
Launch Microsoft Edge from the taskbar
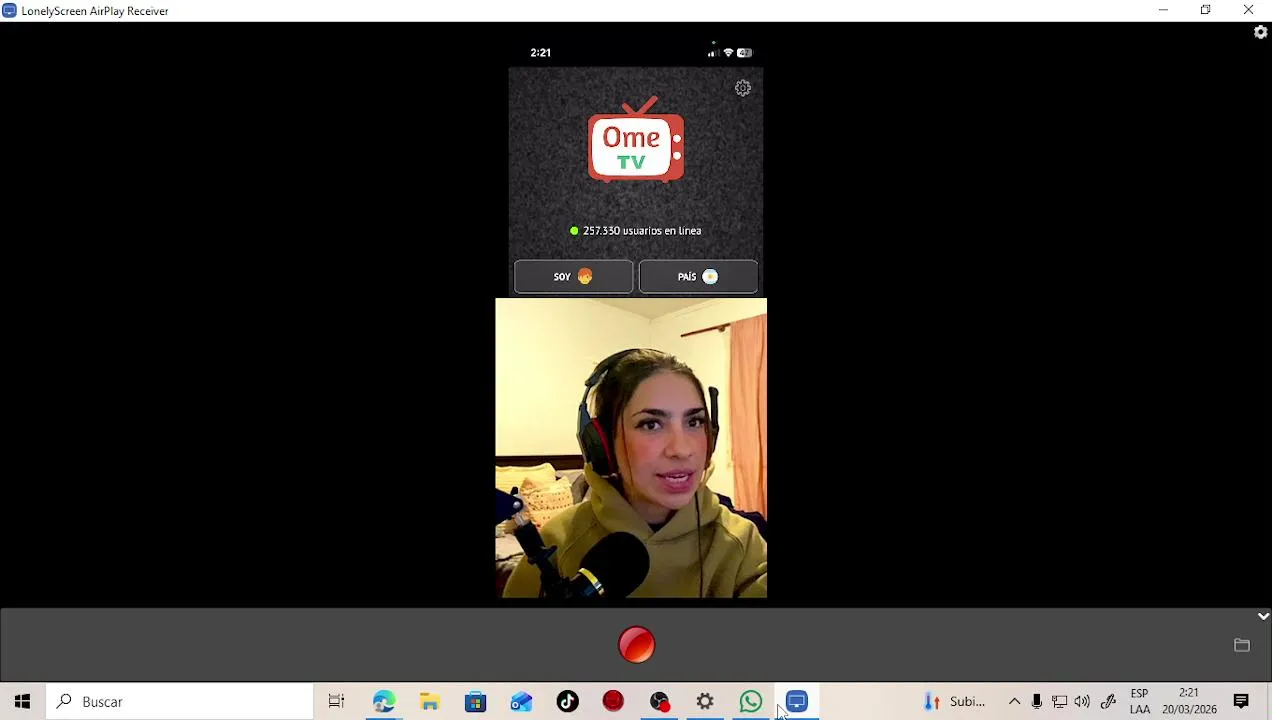coord(384,702)
